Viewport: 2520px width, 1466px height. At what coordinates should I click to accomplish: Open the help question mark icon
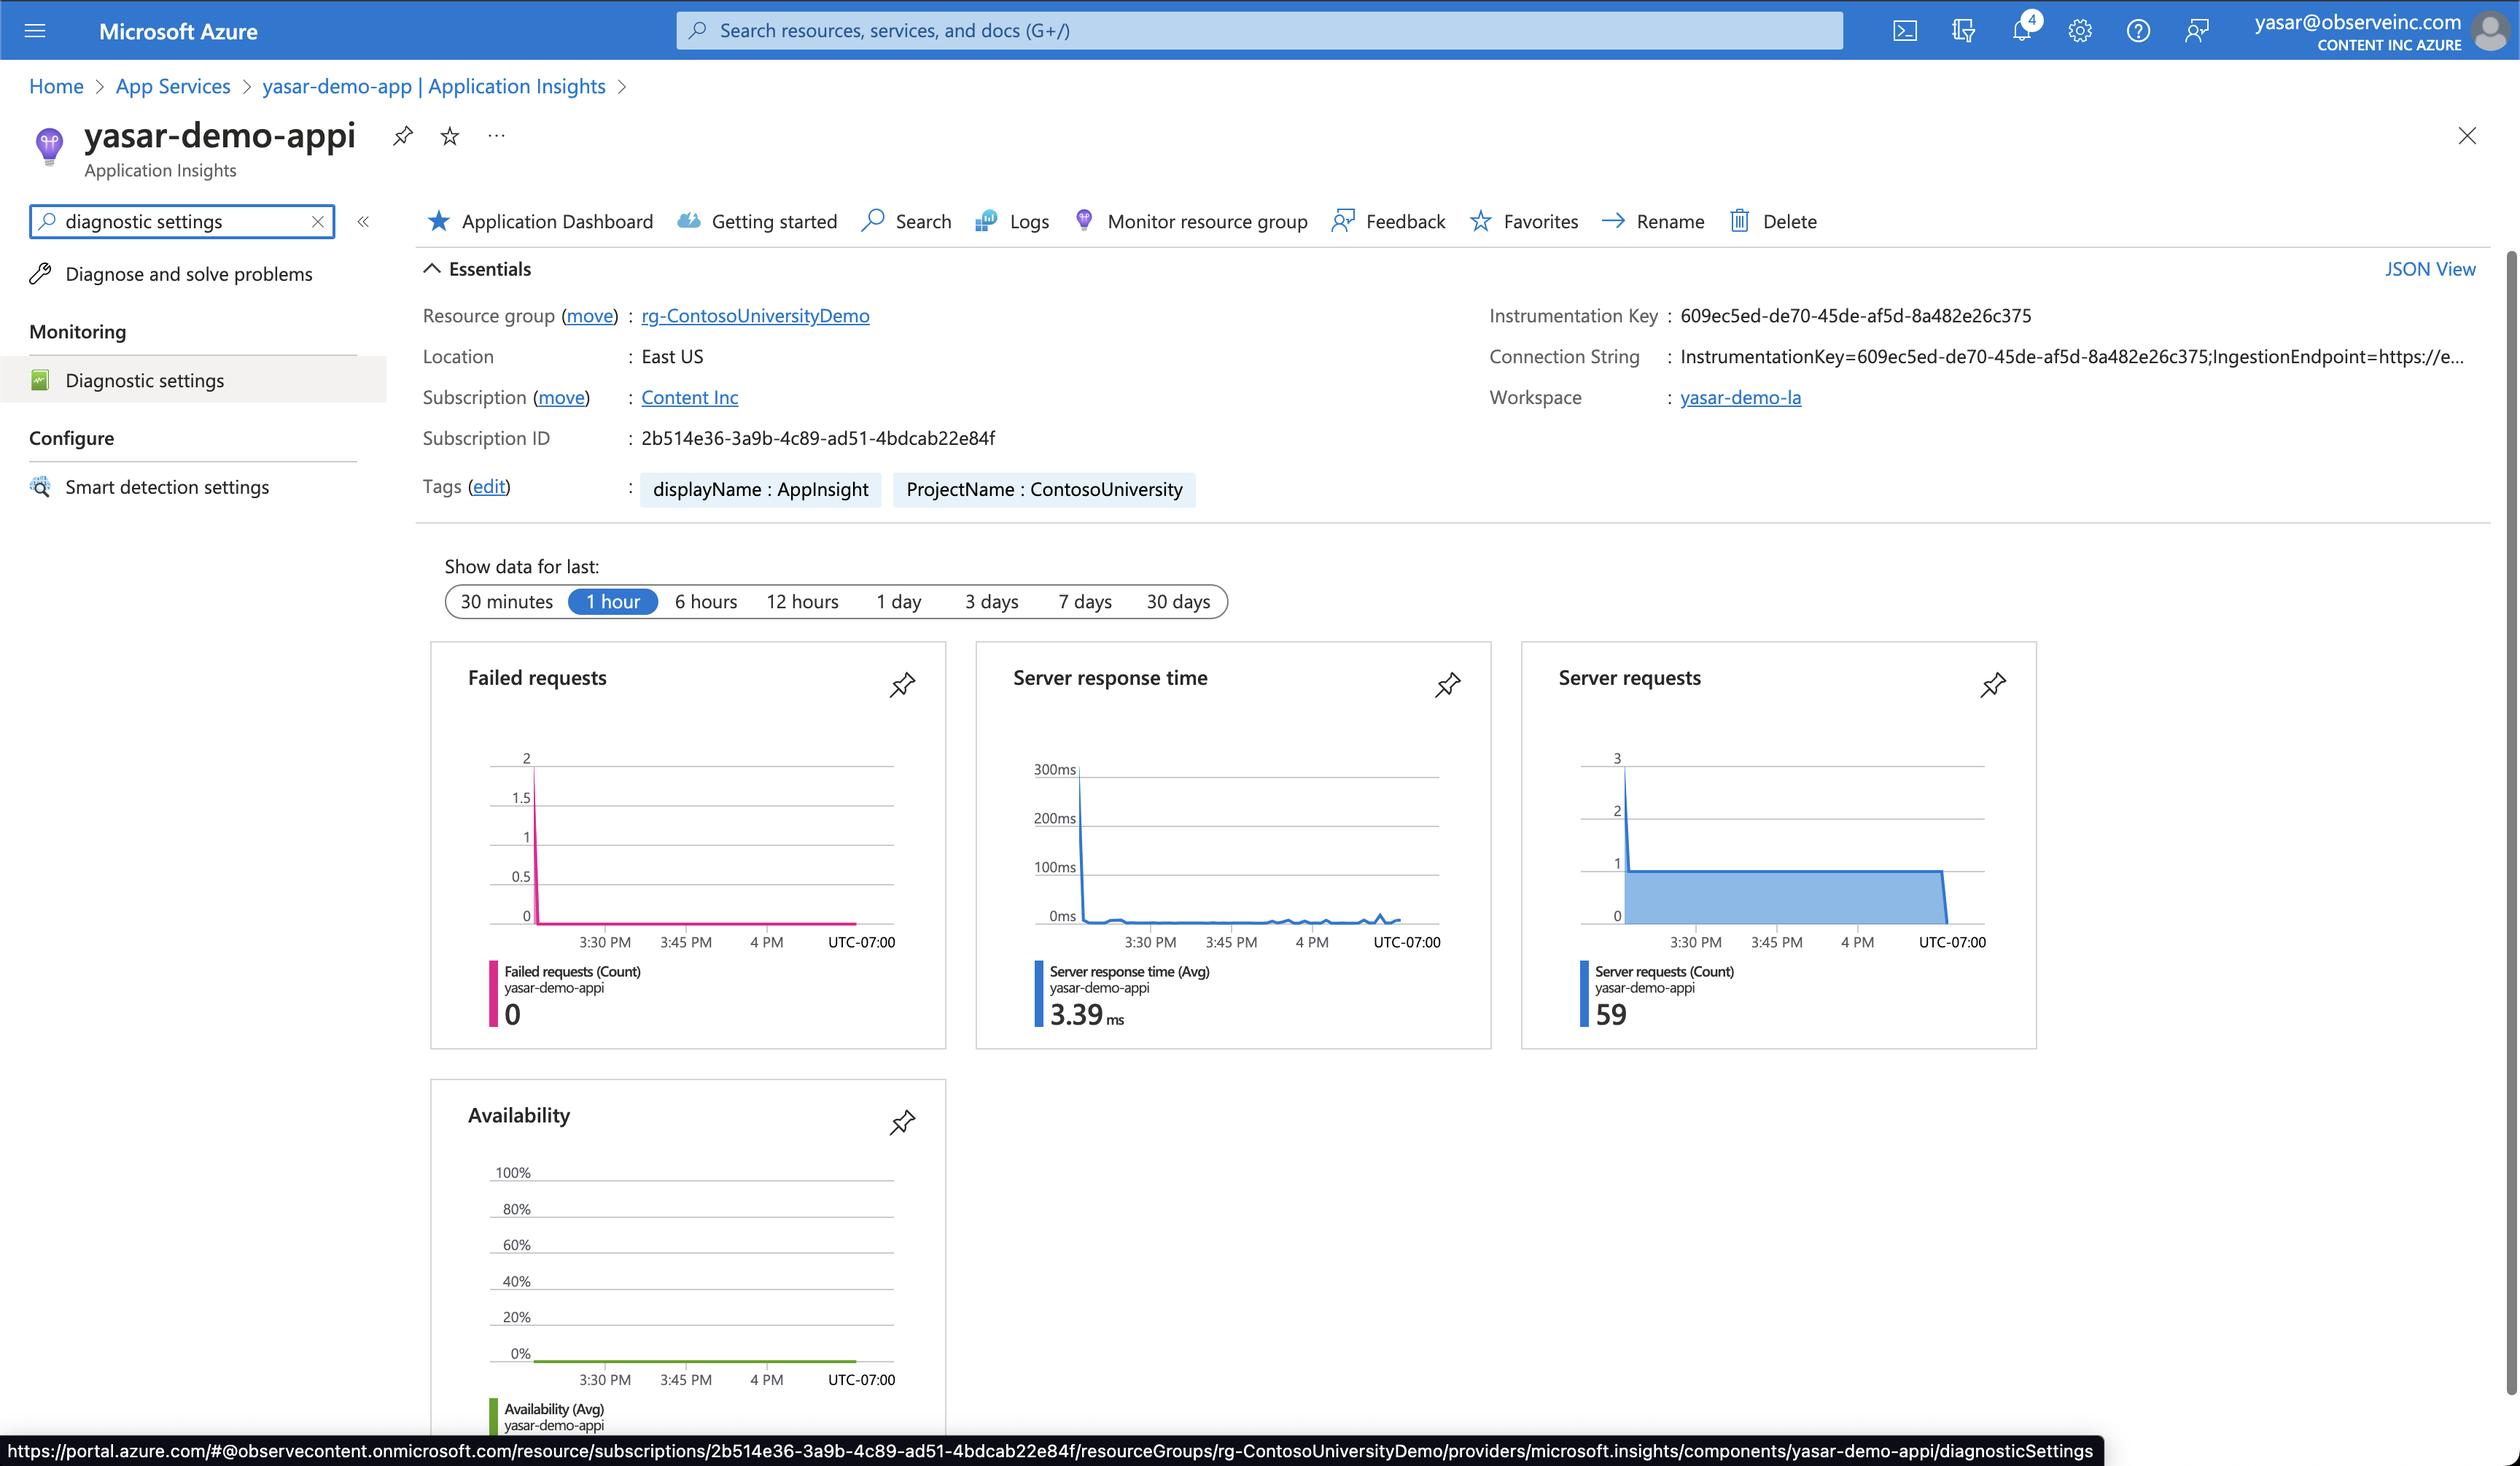(2138, 31)
